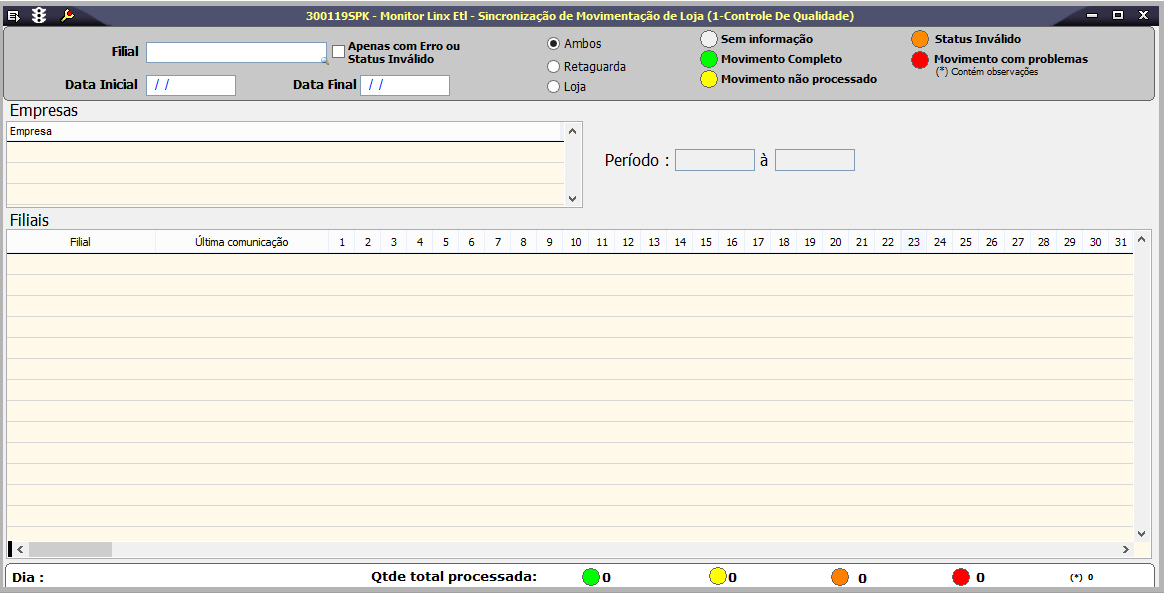Screen dimensions: 1164x593
Task: Click the green Movimento Completo legend circle
Action: coord(709,59)
